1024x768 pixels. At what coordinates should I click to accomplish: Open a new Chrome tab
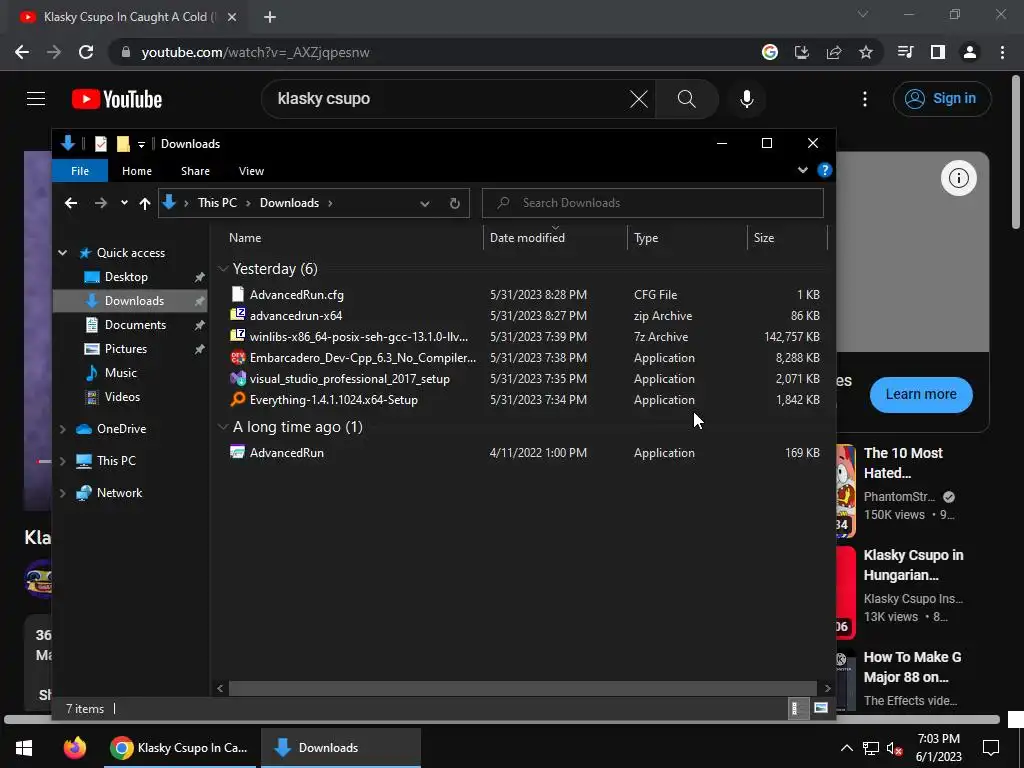pos(270,17)
